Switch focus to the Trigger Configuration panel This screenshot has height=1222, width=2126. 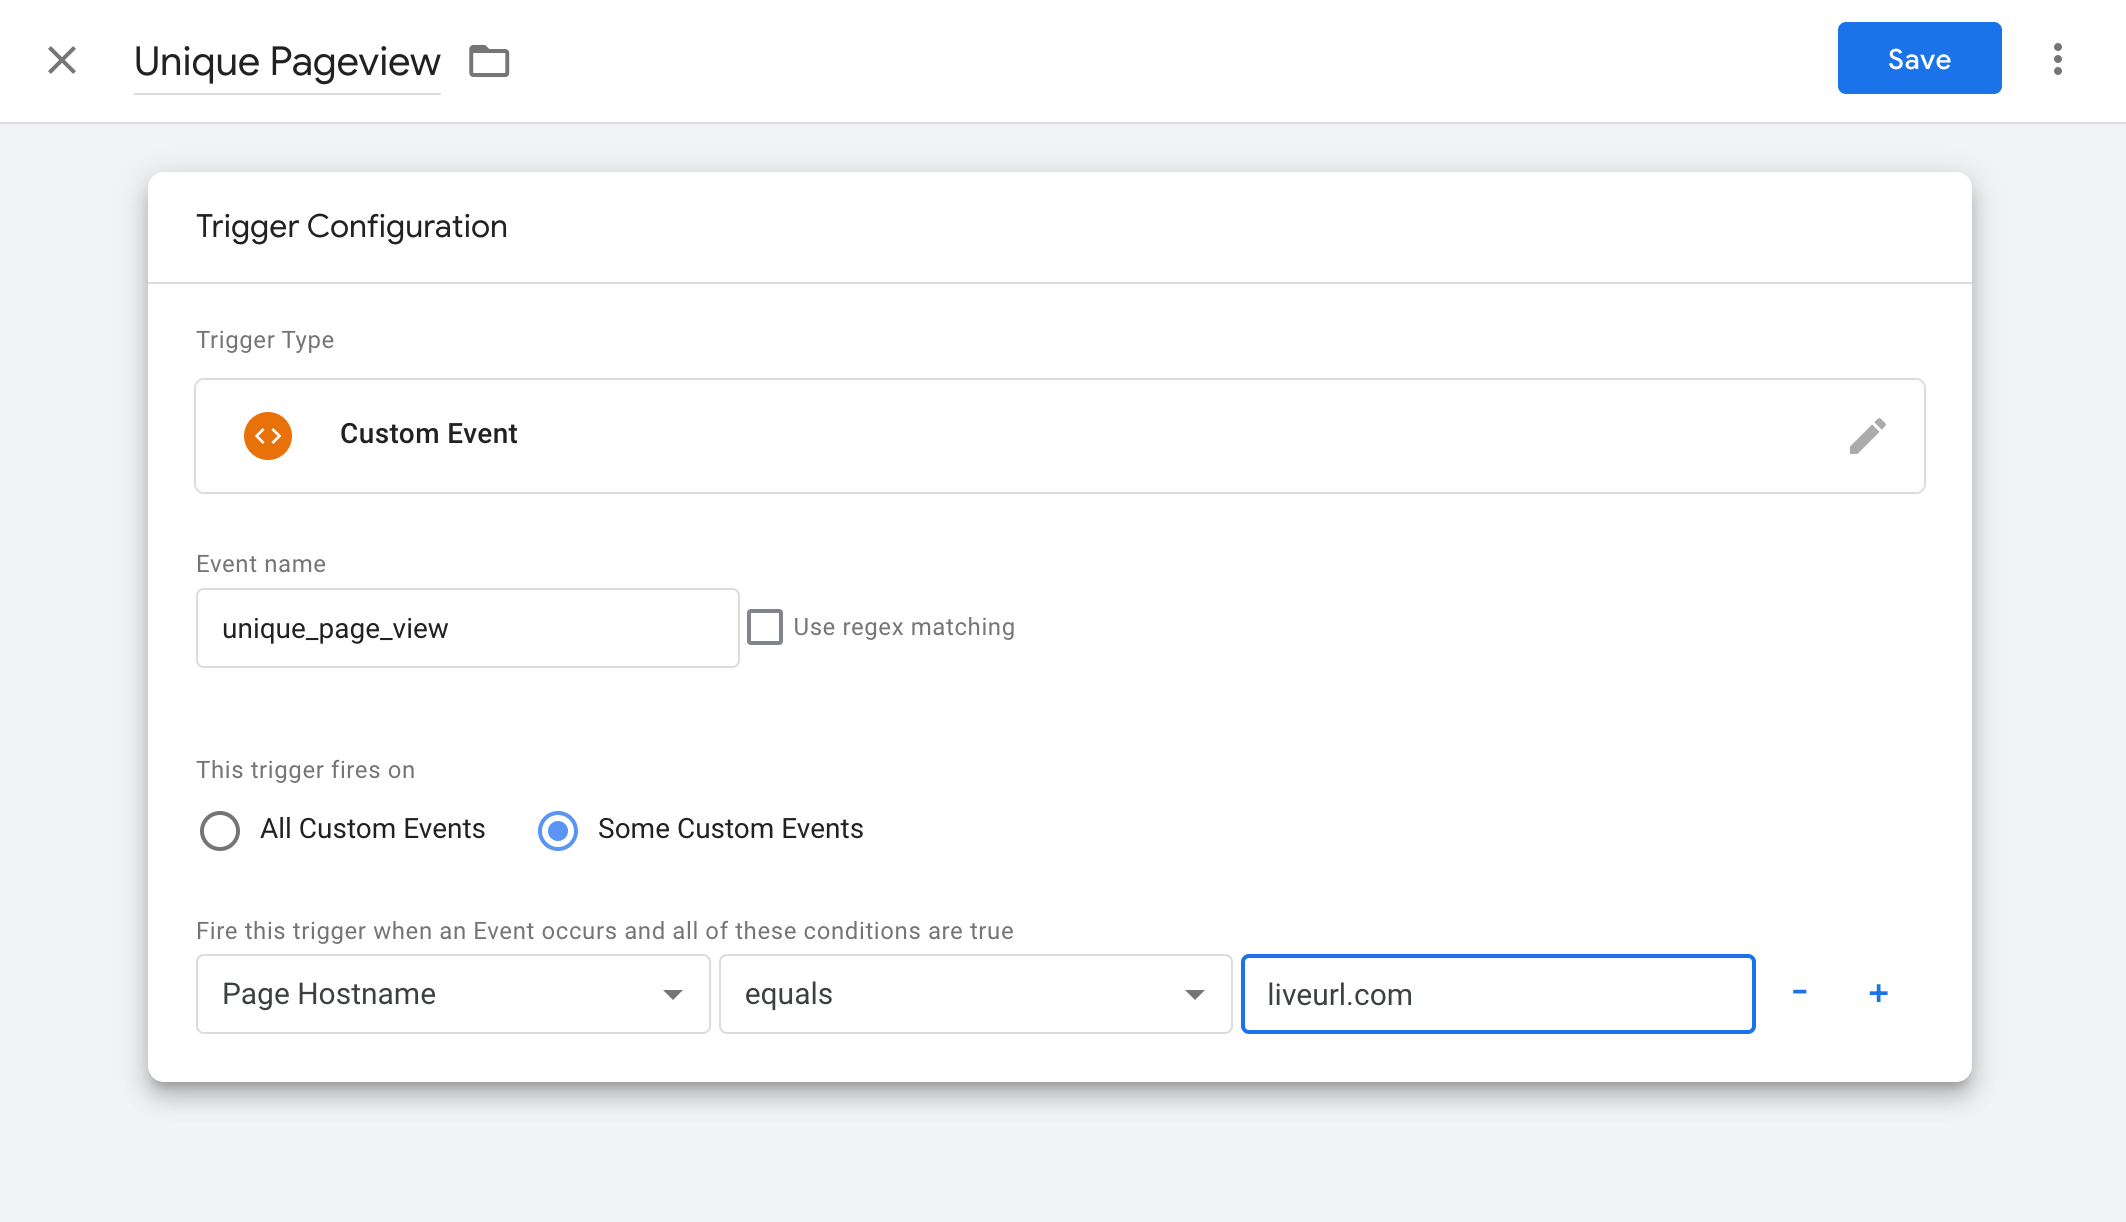click(351, 227)
